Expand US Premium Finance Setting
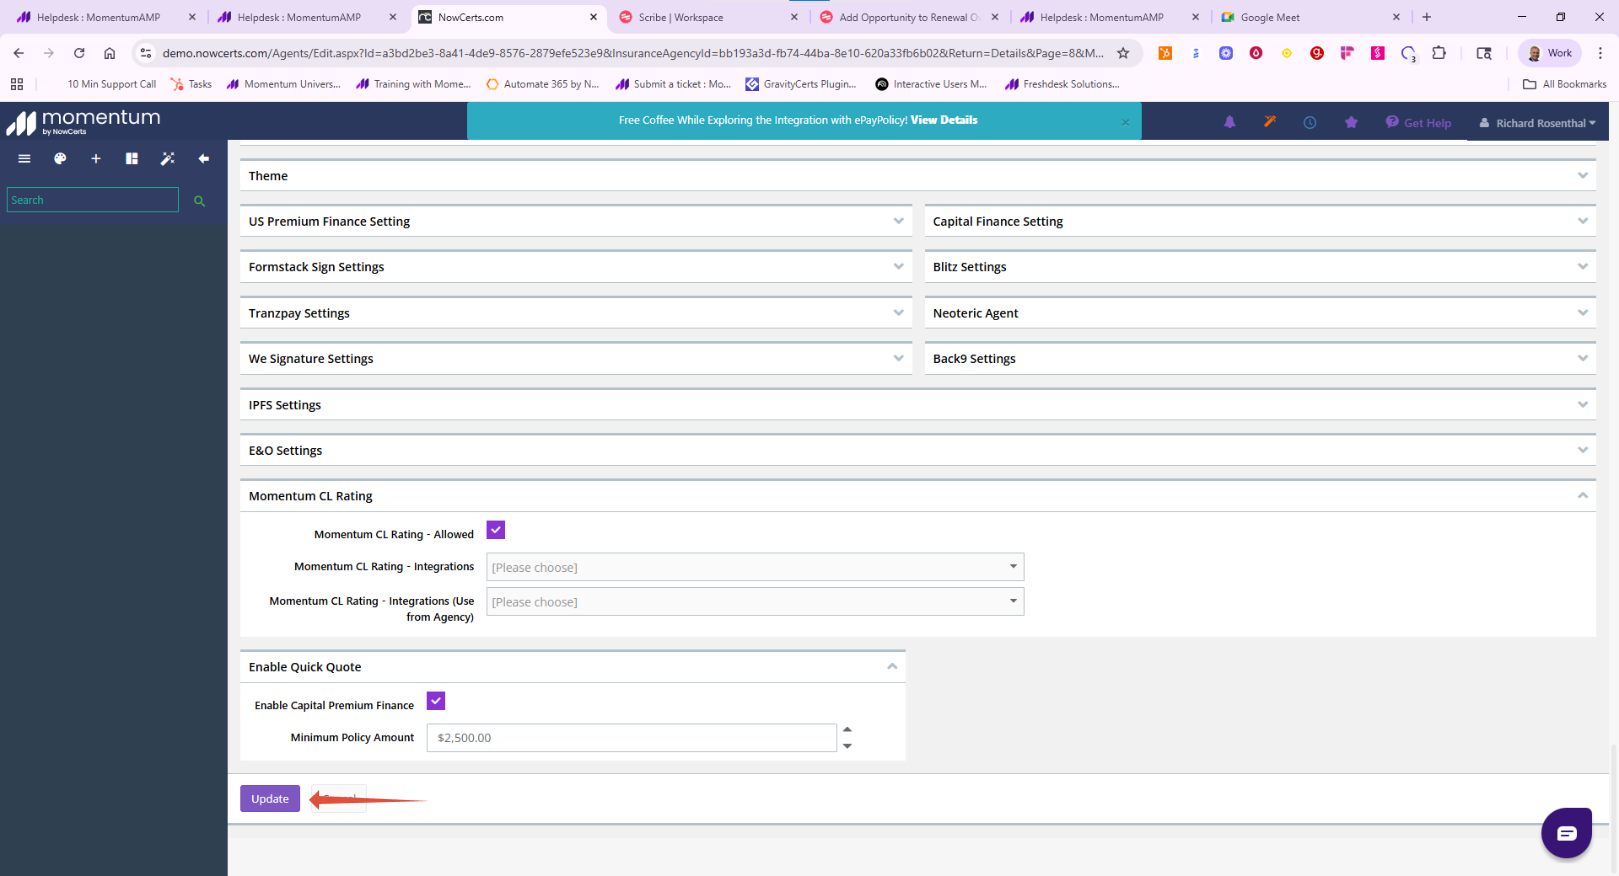Viewport: 1619px width, 876px height. click(x=576, y=222)
